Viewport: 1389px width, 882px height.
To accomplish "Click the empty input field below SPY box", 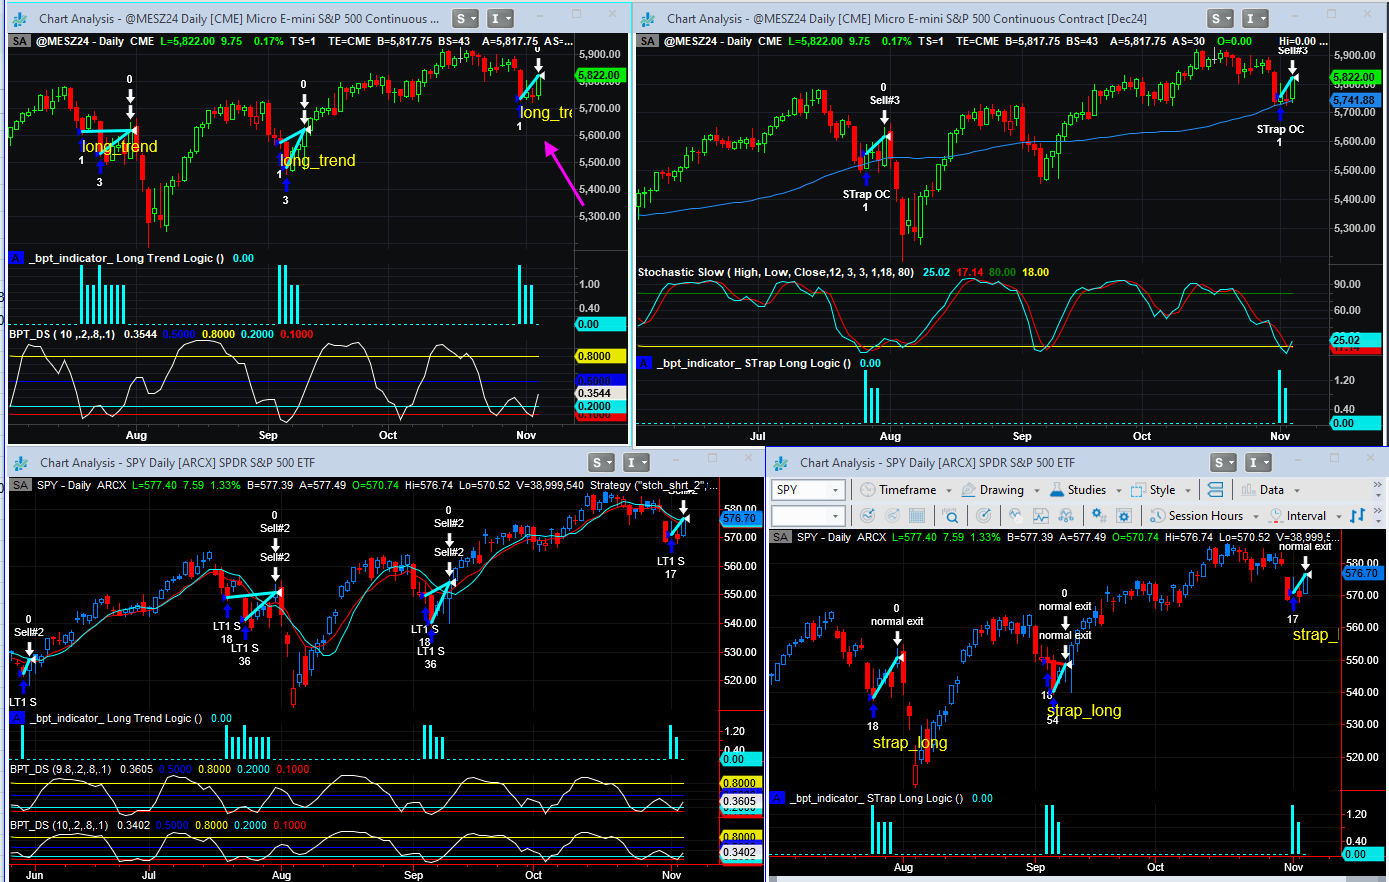I will click(x=808, y=516).
